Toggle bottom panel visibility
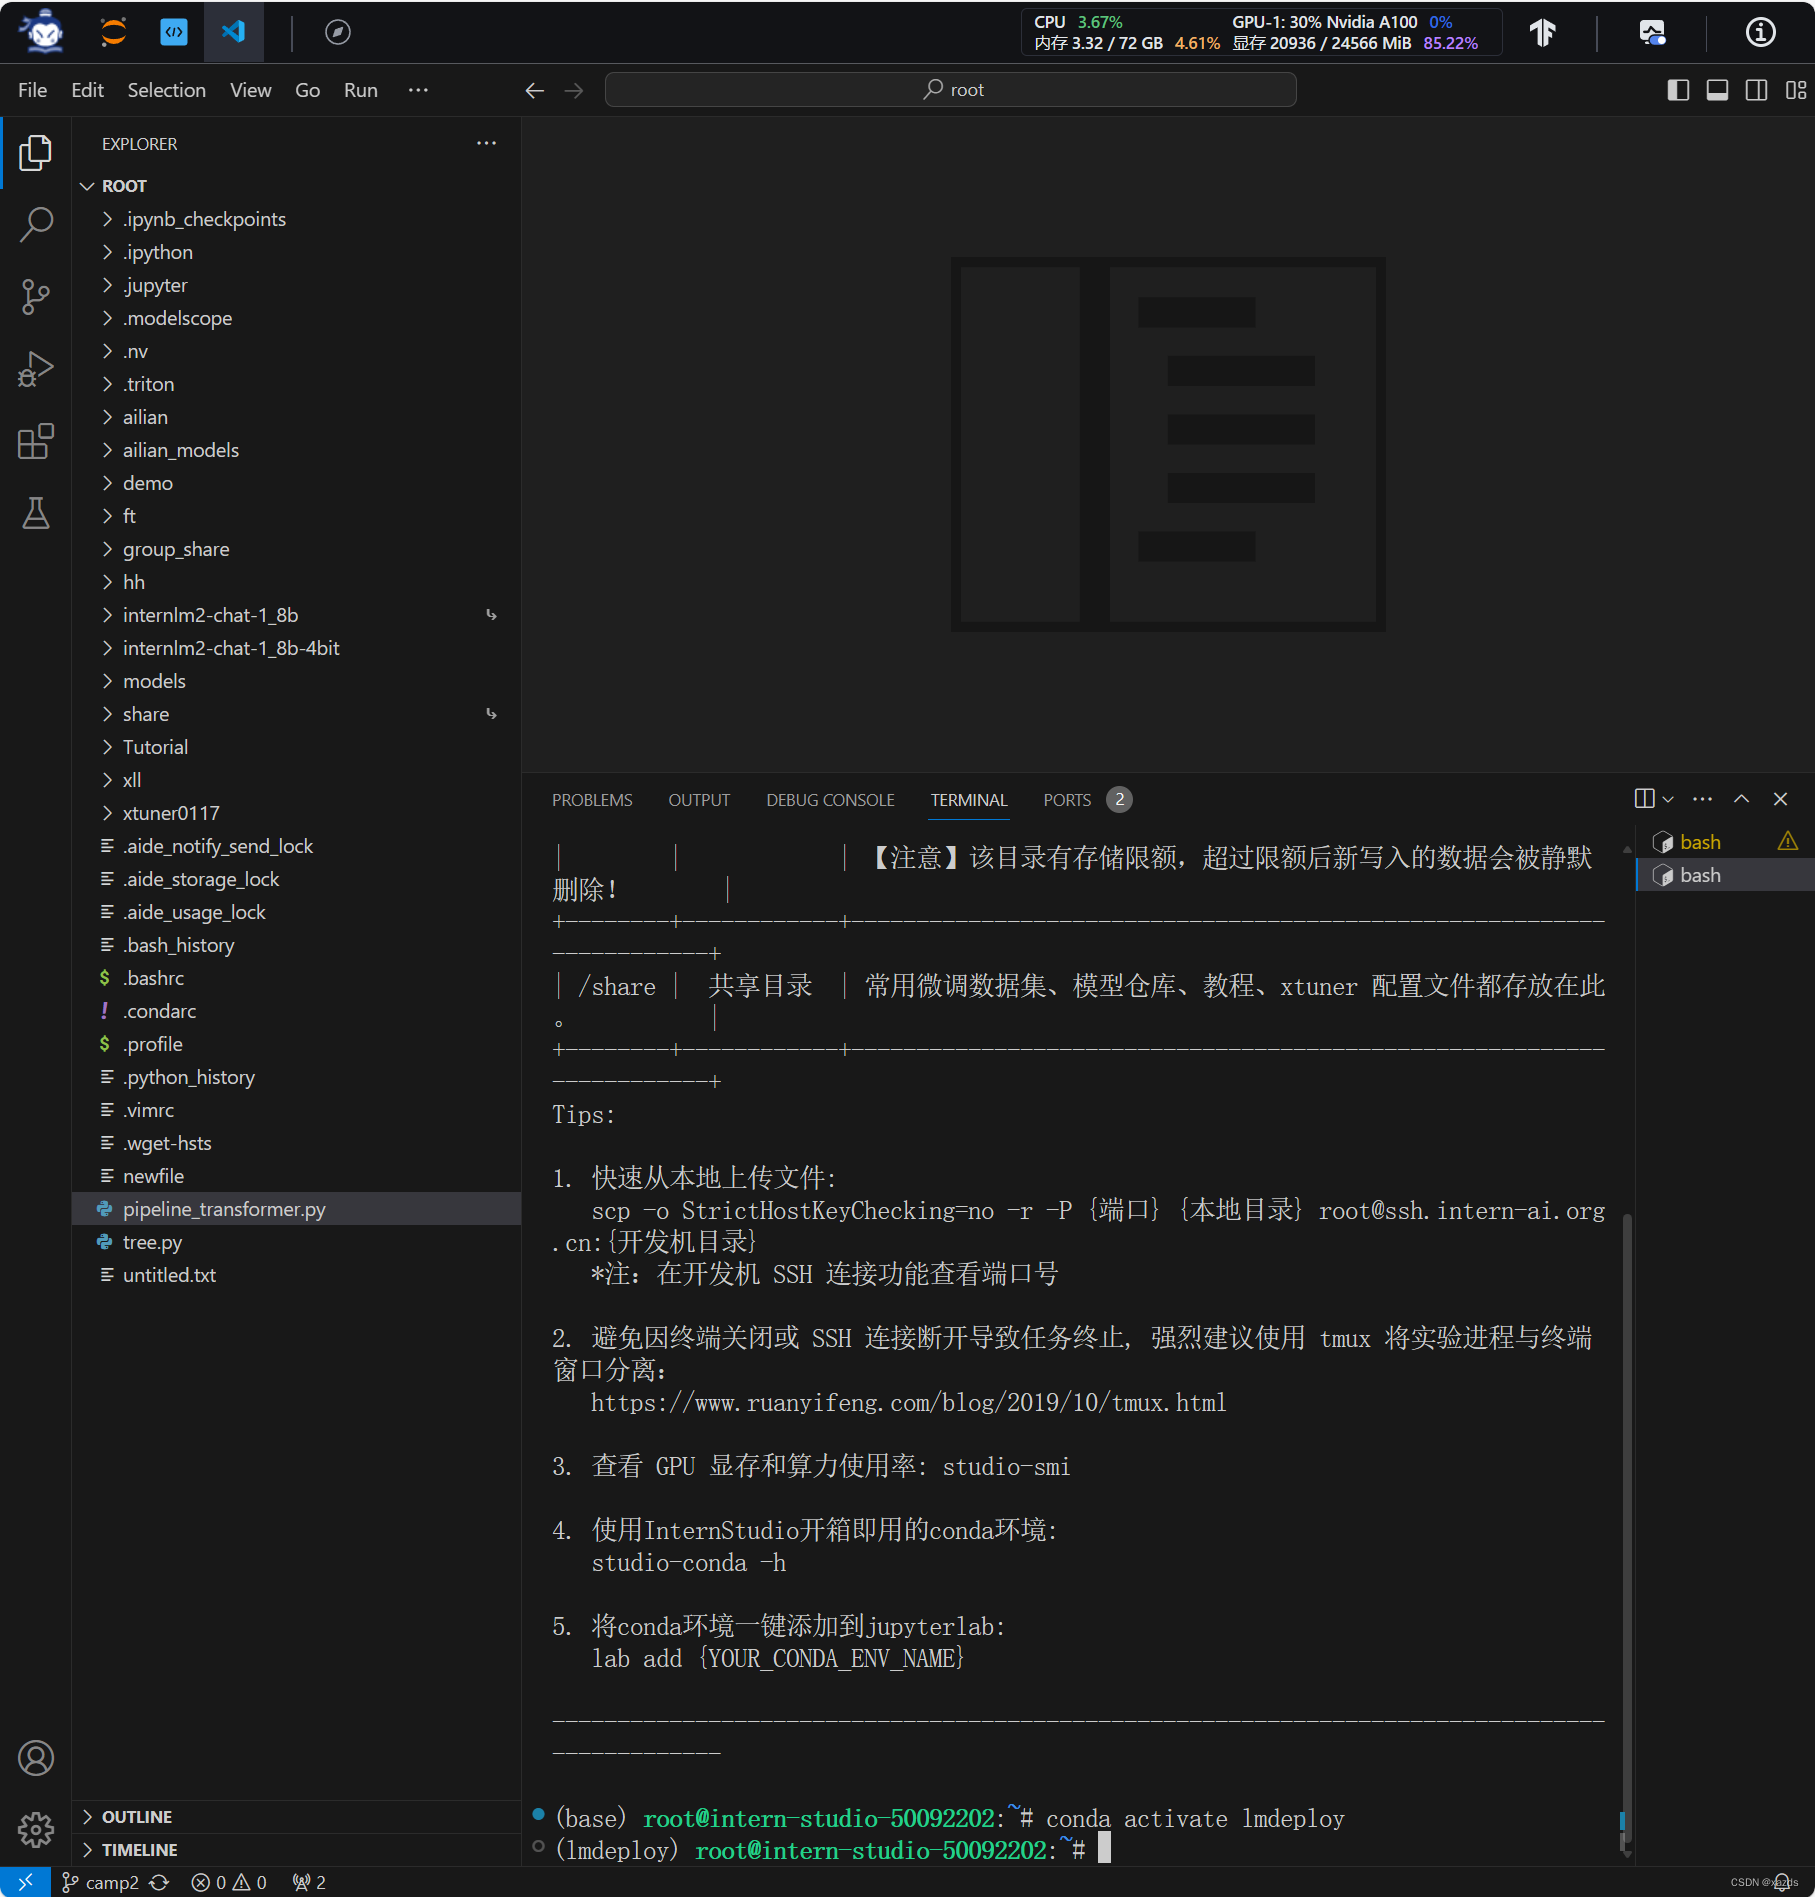The width and height of the screenshot is (1815, 1897). click(x=1718, y=90)
